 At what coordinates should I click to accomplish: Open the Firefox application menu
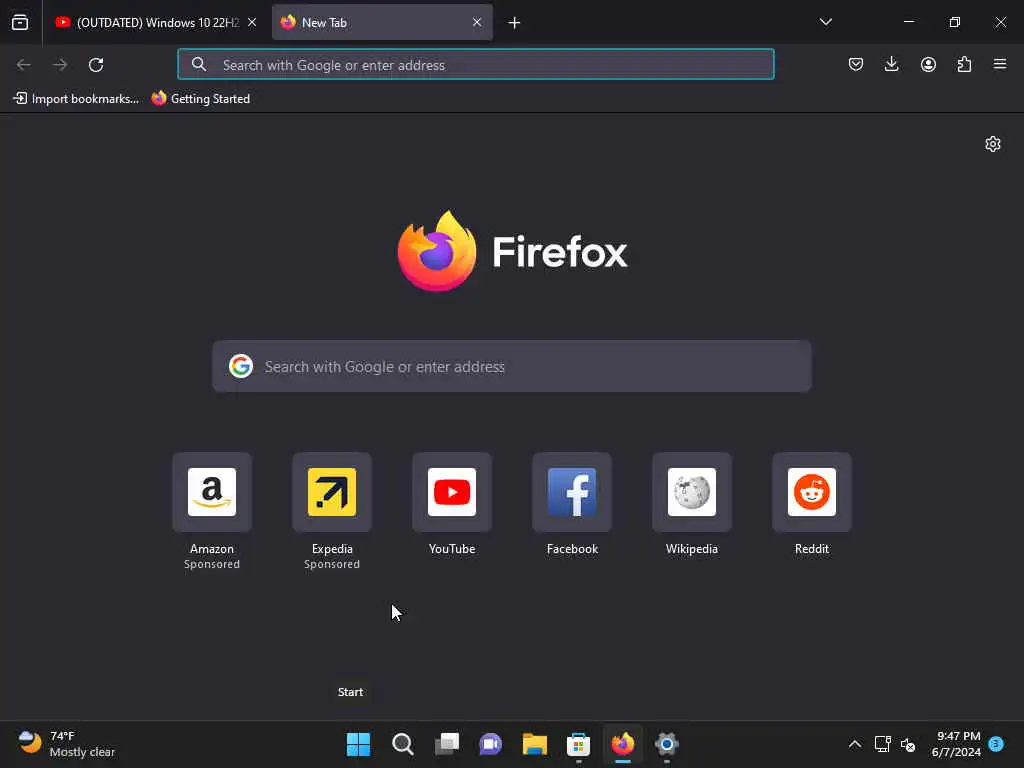click(1000, 64)
